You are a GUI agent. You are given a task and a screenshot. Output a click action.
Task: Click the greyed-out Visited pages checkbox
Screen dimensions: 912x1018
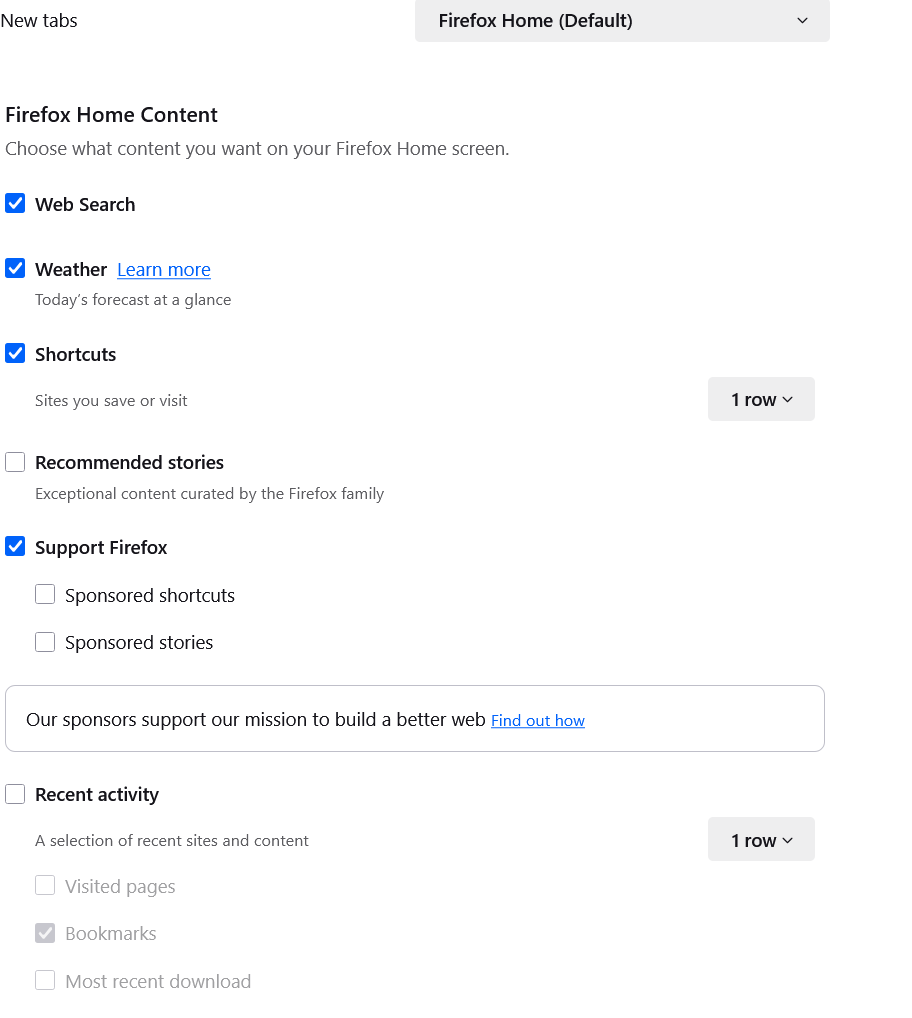45,886
